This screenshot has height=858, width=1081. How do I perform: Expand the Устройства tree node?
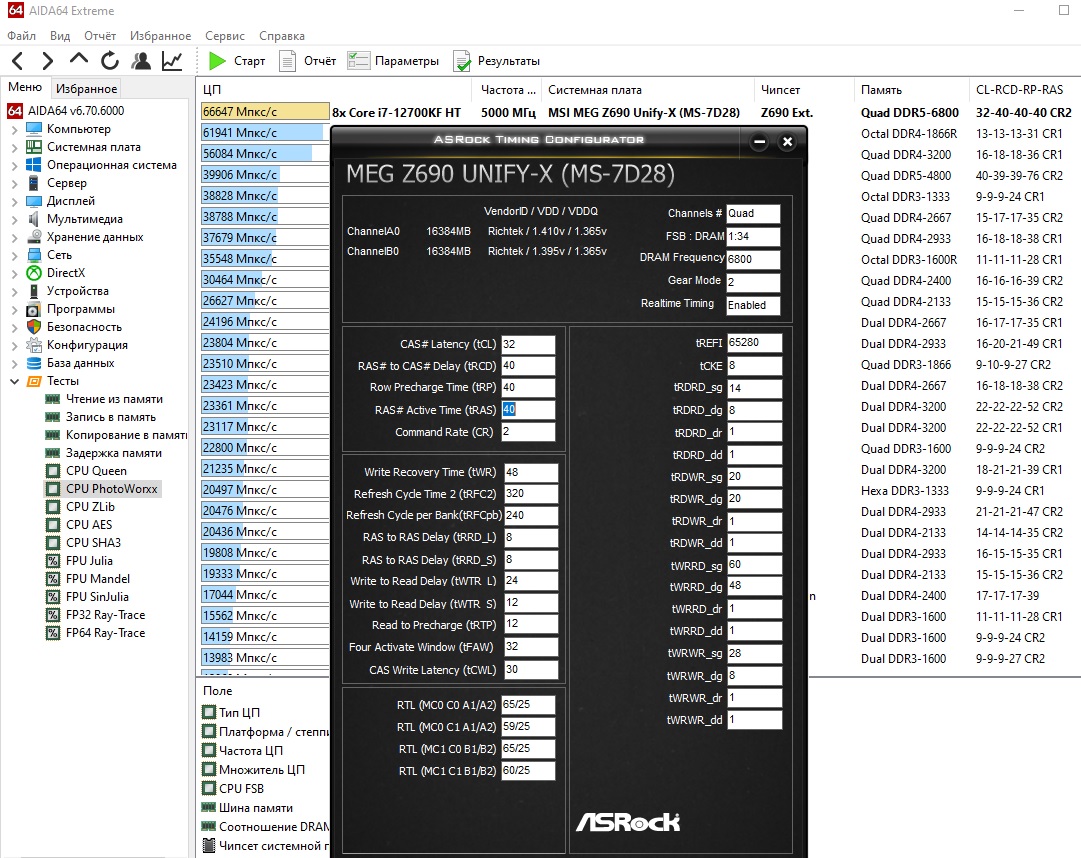(14, 291)
